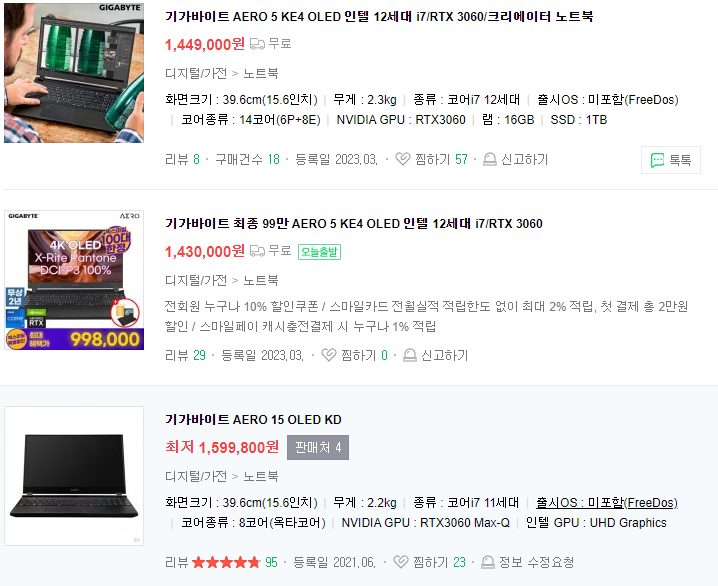Select the 램 : 16GB spec
The width and height of the screenshot is (718, 586).
point(508,119)
